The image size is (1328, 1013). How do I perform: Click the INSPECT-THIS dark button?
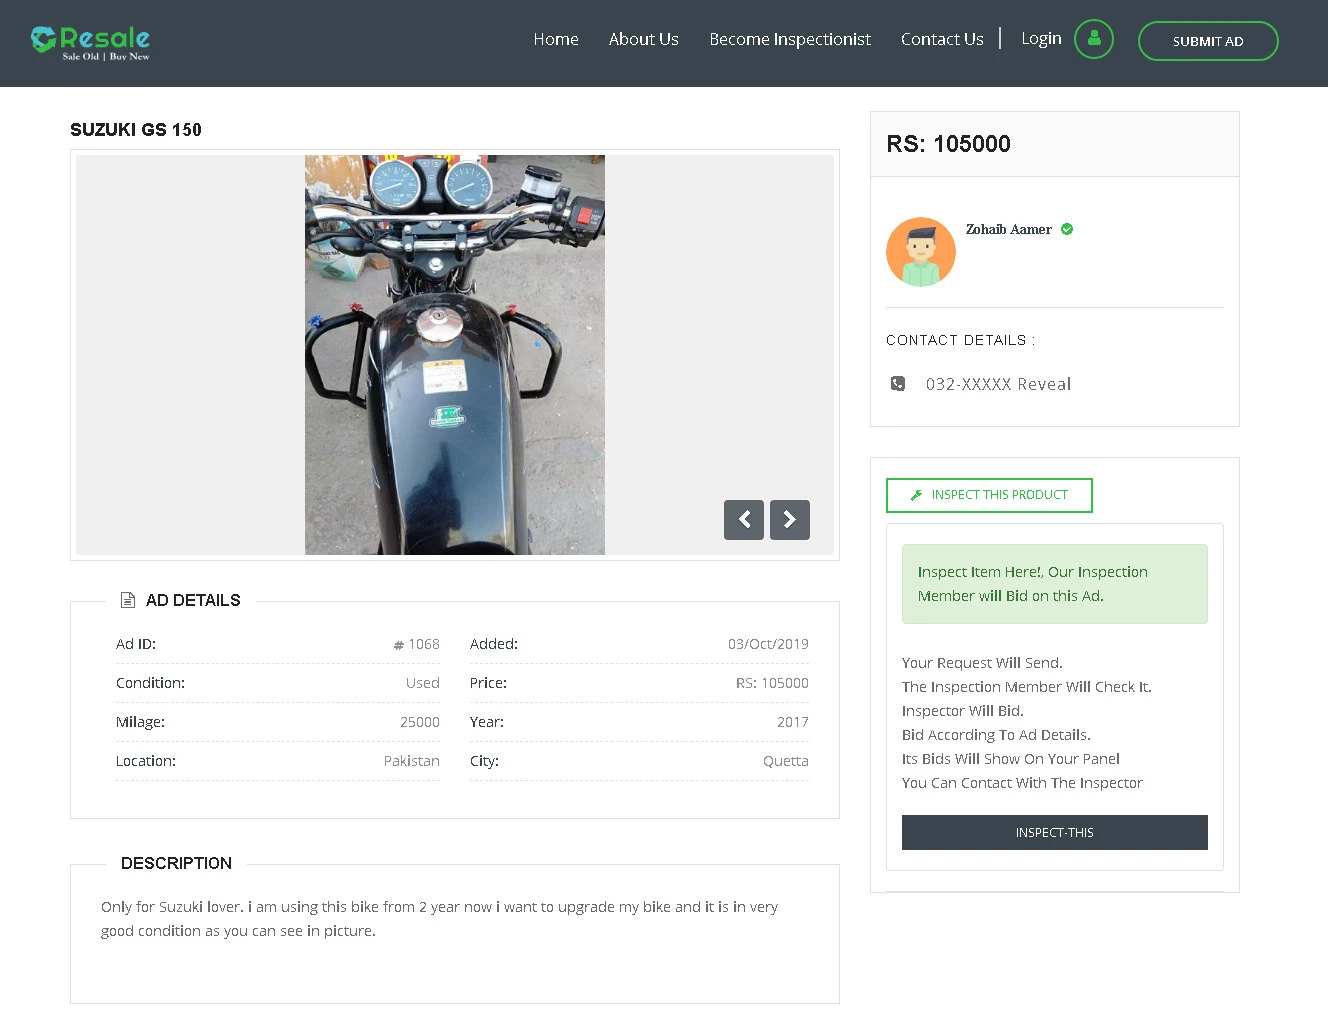[1055, 833]
